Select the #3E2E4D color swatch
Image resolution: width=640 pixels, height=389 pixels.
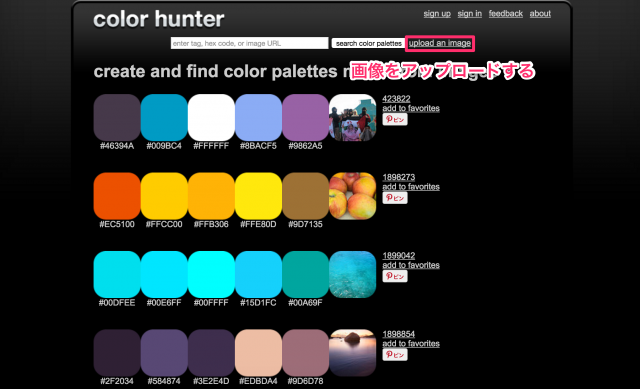click(211, 353)
